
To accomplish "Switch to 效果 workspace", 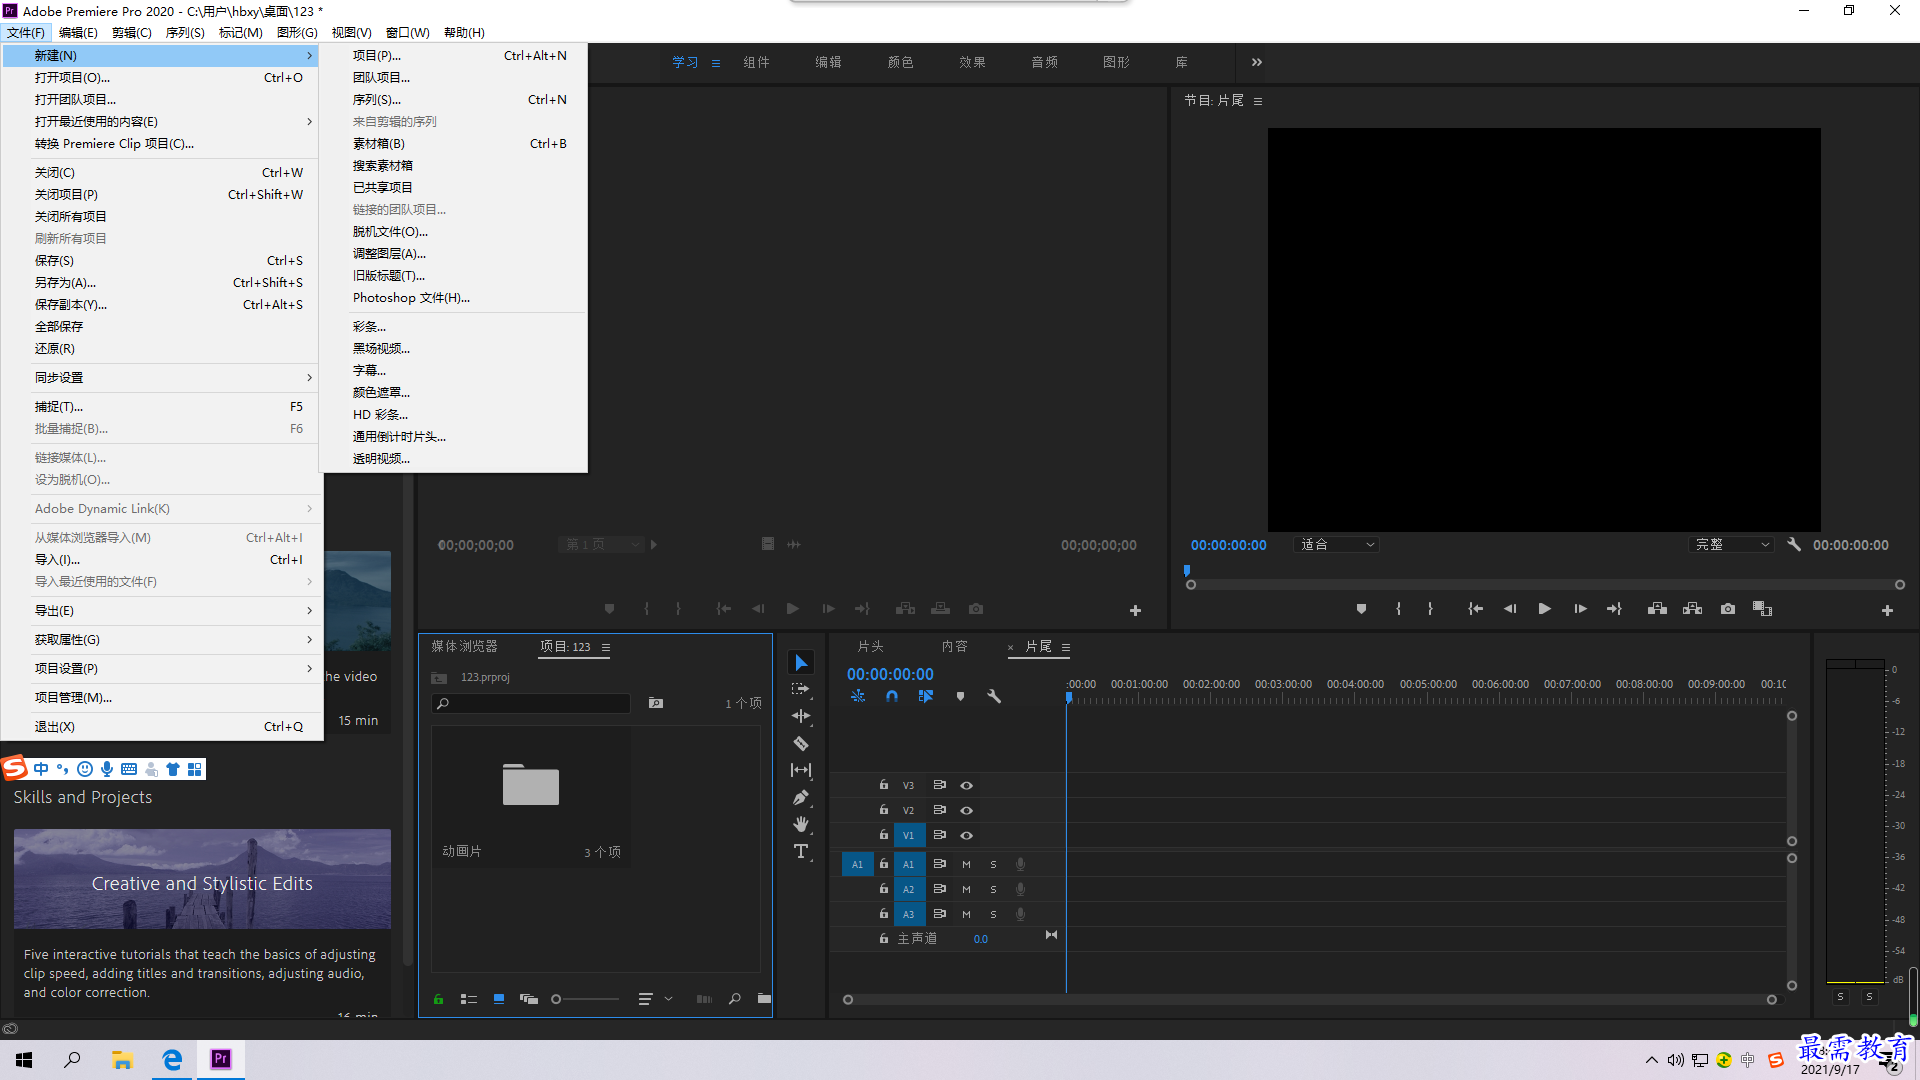I will [972, 62].
